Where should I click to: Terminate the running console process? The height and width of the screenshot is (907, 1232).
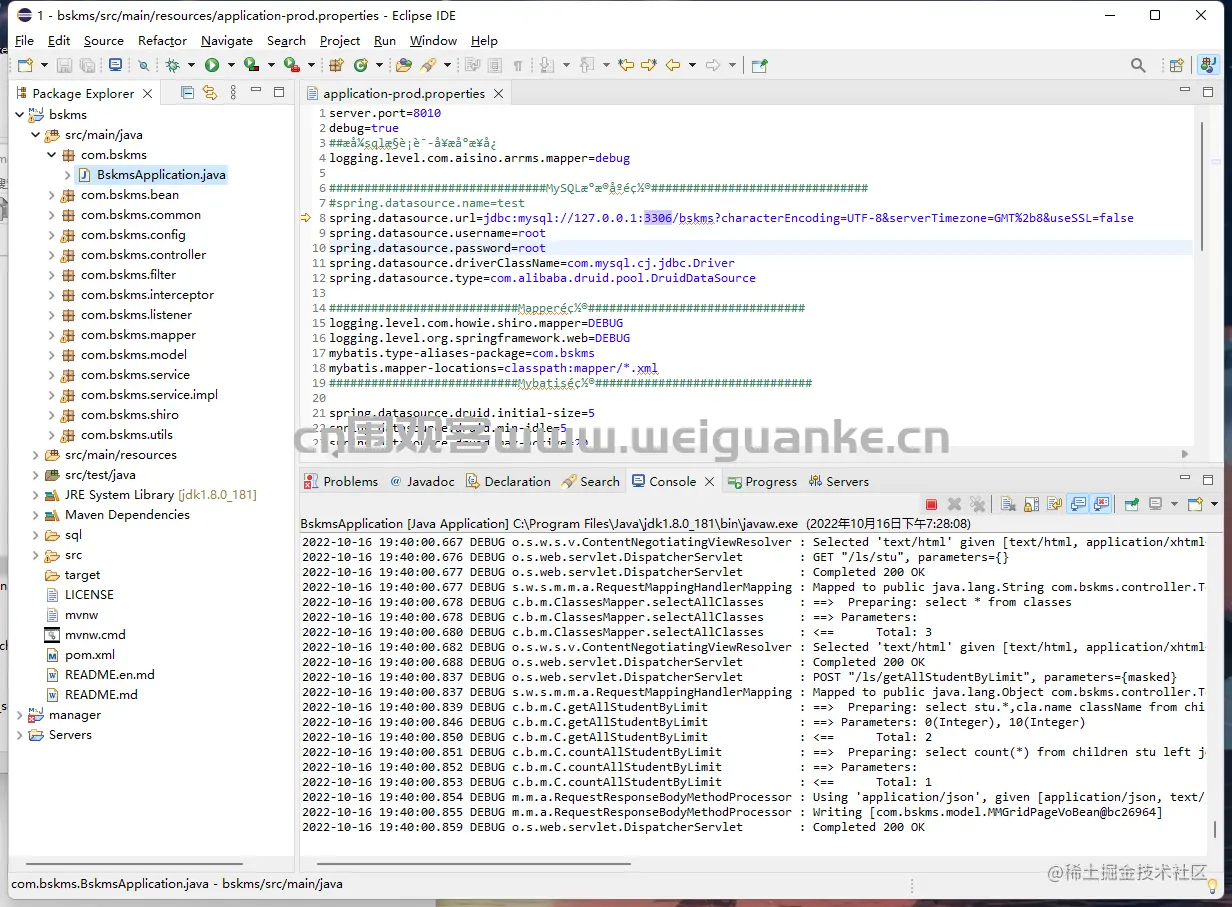click(932, 504)
